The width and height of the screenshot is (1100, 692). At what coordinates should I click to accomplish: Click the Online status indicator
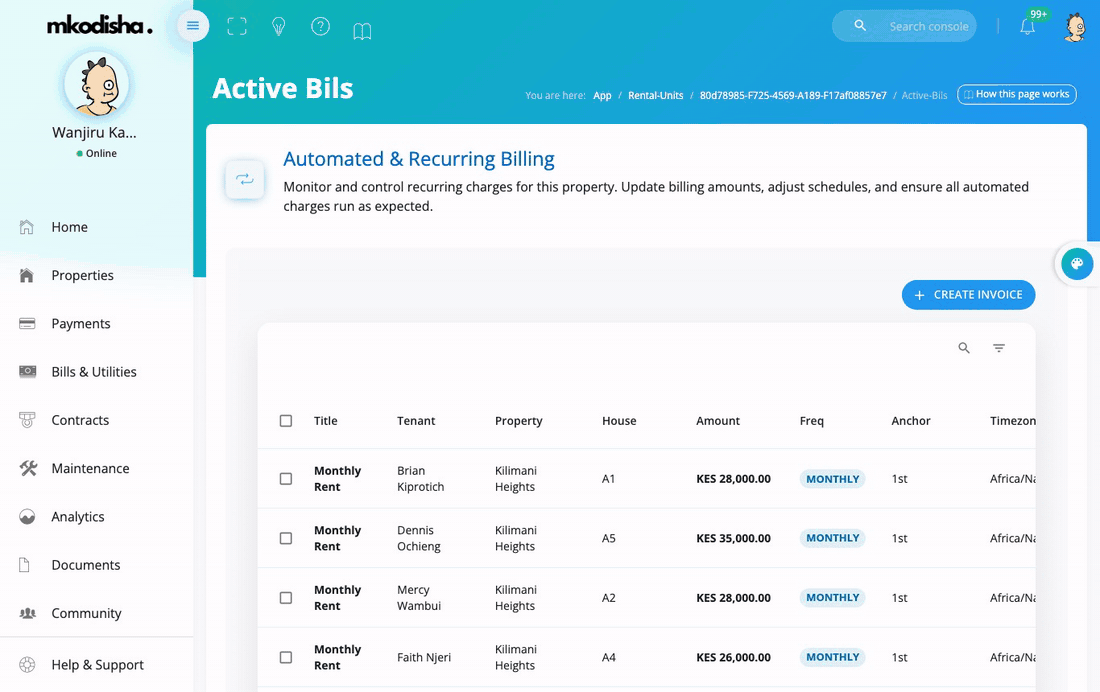pos(97,153)
